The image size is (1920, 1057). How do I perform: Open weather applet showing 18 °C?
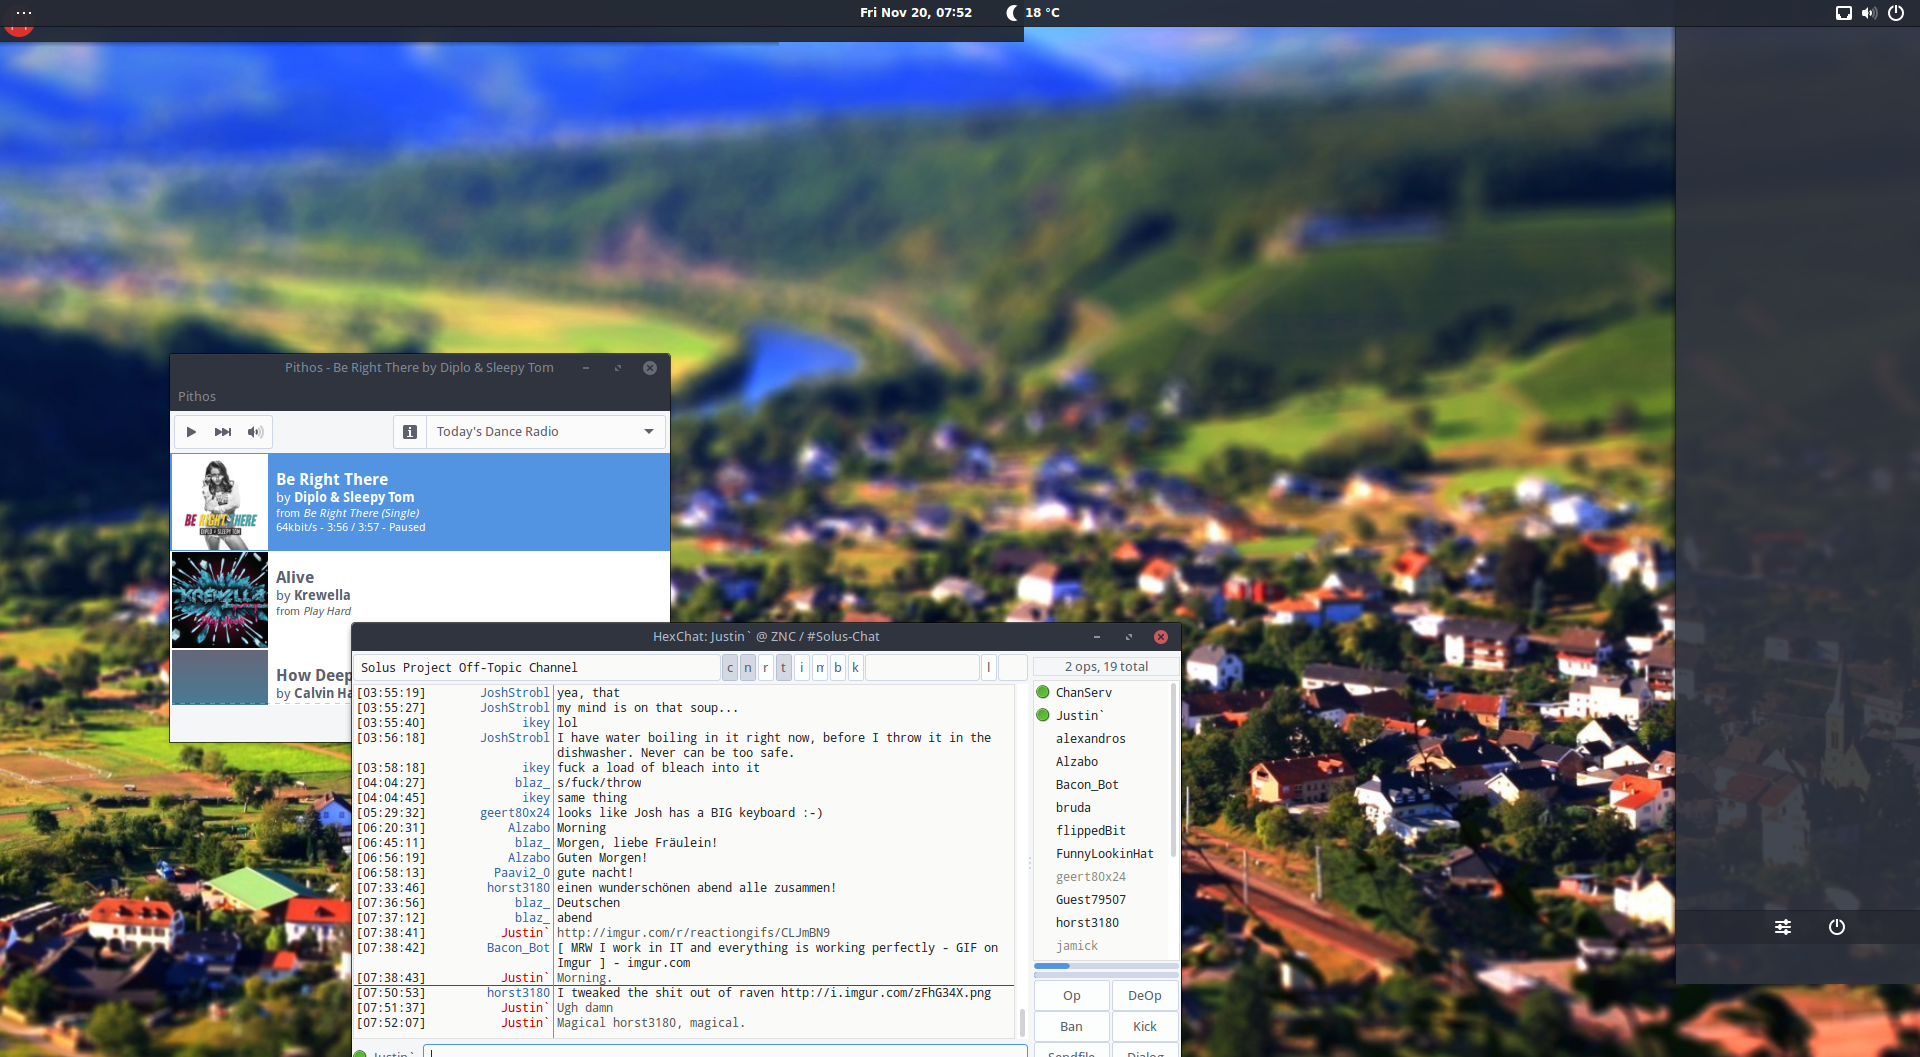pos(1033,13)
